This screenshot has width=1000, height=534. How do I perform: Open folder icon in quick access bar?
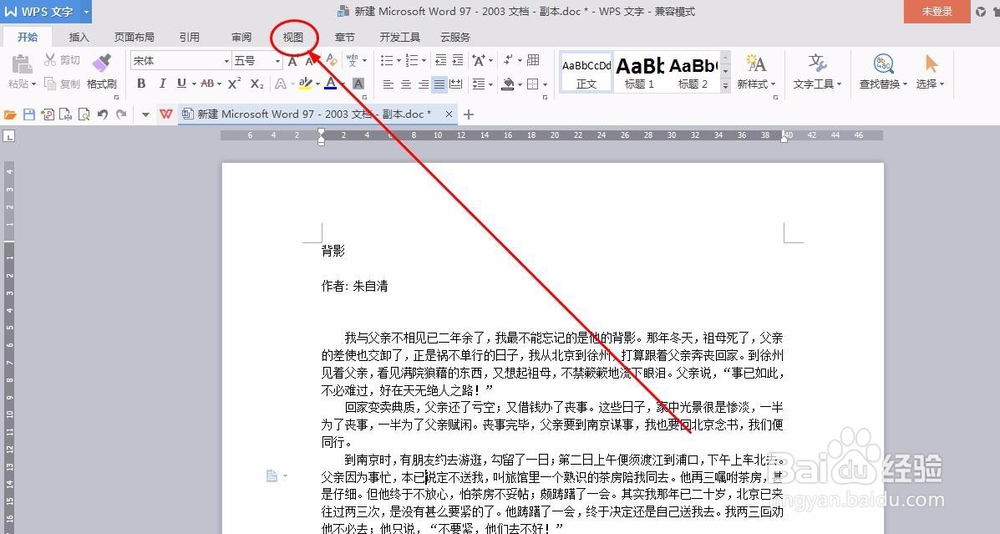coord(10,115)
